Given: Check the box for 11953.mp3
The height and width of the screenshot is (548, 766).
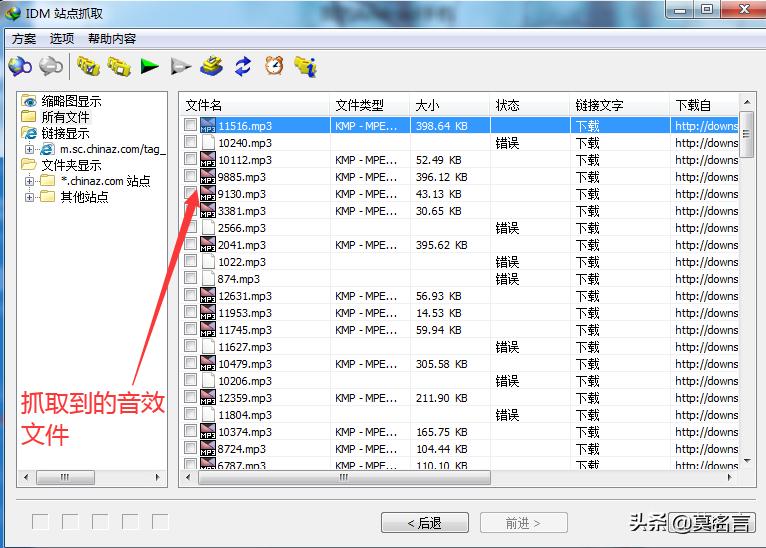Looking at the screenshot, I should 191,312.
